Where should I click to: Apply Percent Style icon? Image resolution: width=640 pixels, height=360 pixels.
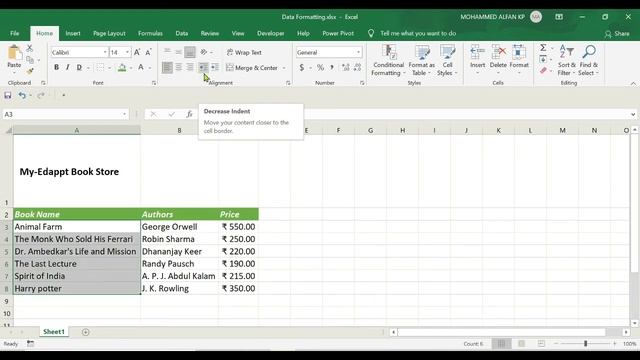(320, 67)
